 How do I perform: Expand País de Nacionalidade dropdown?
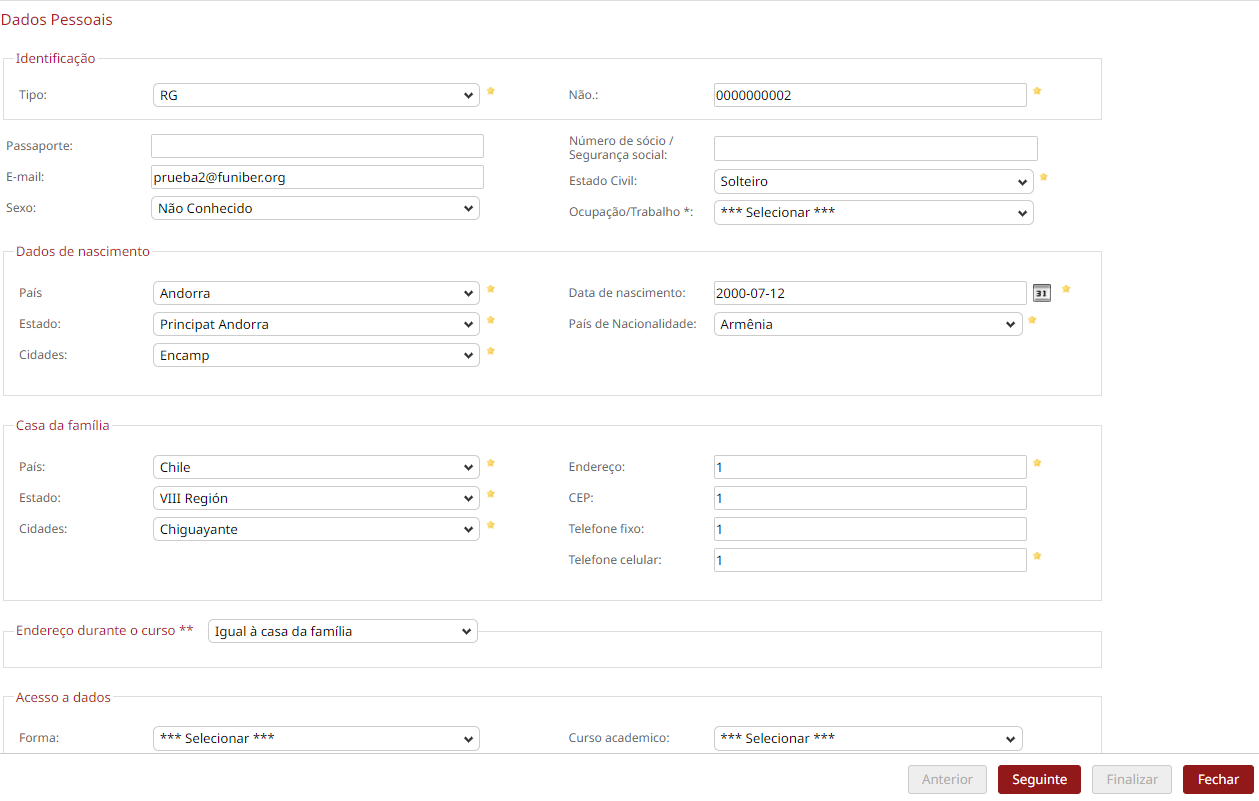coord(867,324)
